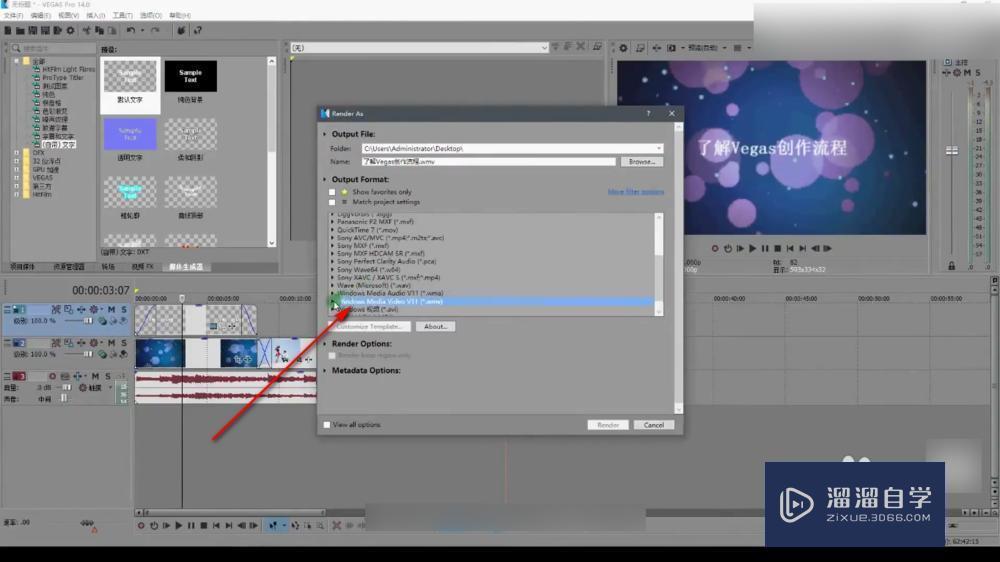
Task: Select Windows Media Audio V11 (*.wma)
Action: coord(390,293)
